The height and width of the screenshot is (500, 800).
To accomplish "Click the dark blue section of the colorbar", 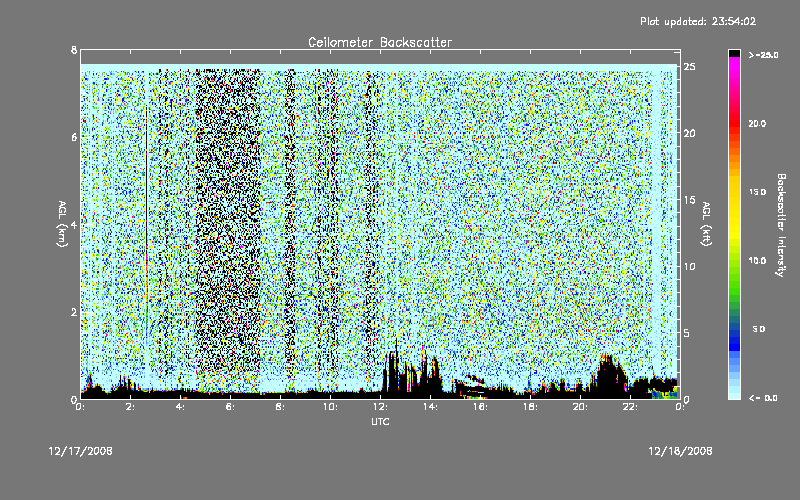I will coord(734,339).
